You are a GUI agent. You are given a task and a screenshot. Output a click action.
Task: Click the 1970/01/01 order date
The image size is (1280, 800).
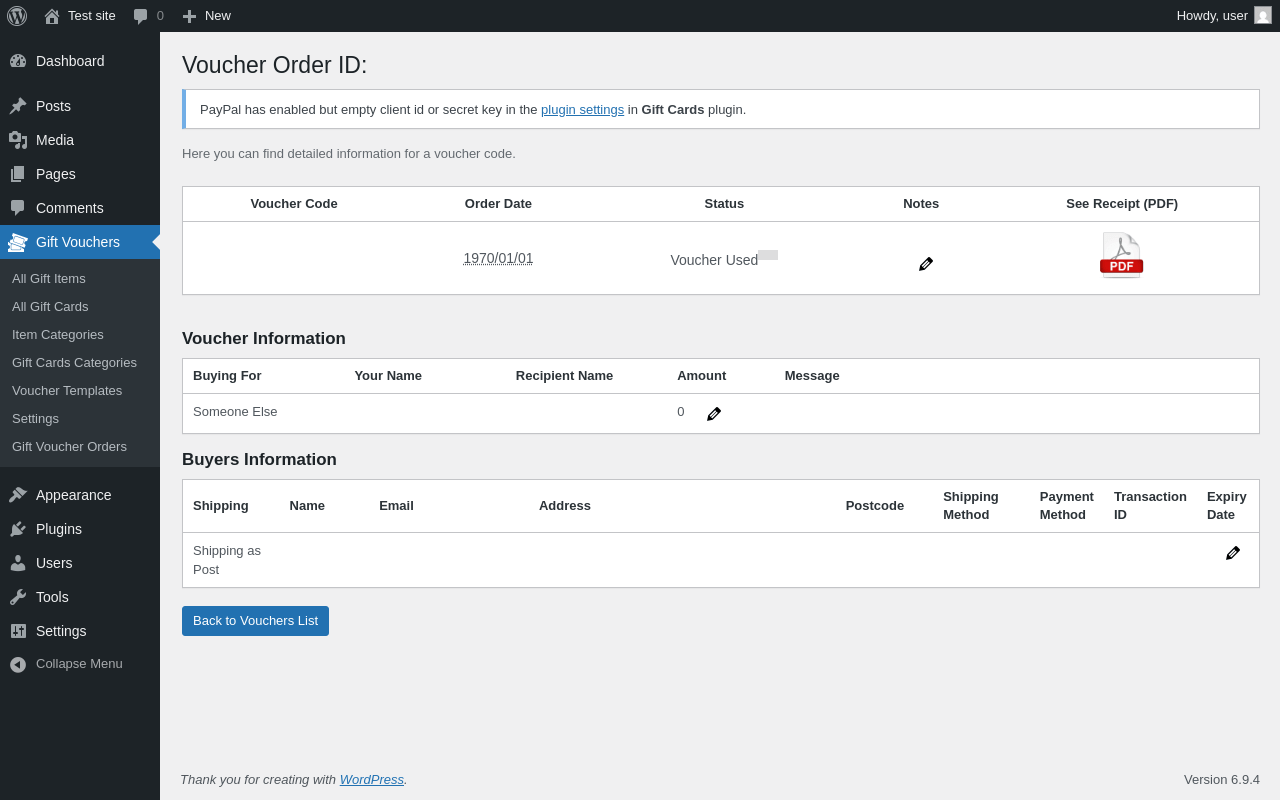click(498, 258)
